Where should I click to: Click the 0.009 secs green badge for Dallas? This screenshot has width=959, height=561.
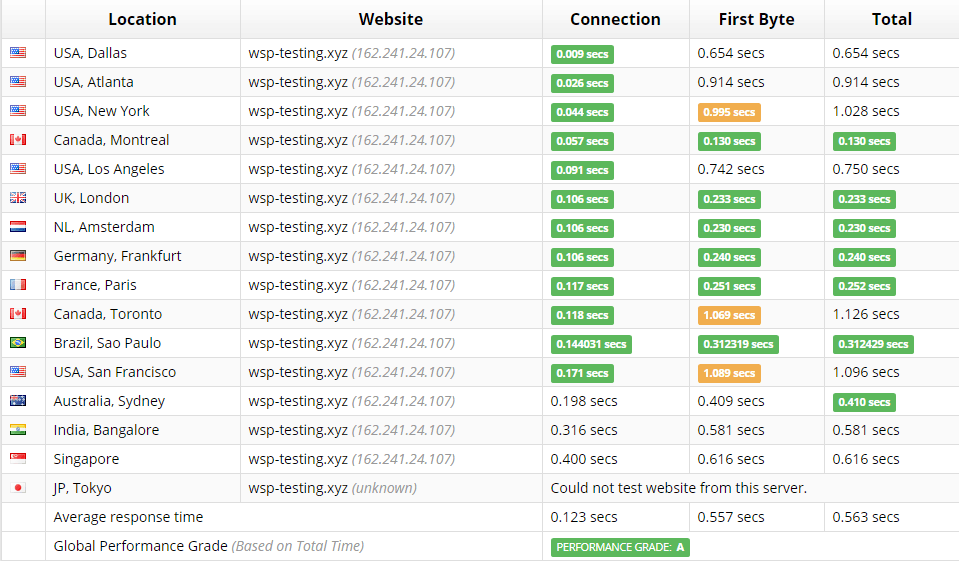coord(582,54)
